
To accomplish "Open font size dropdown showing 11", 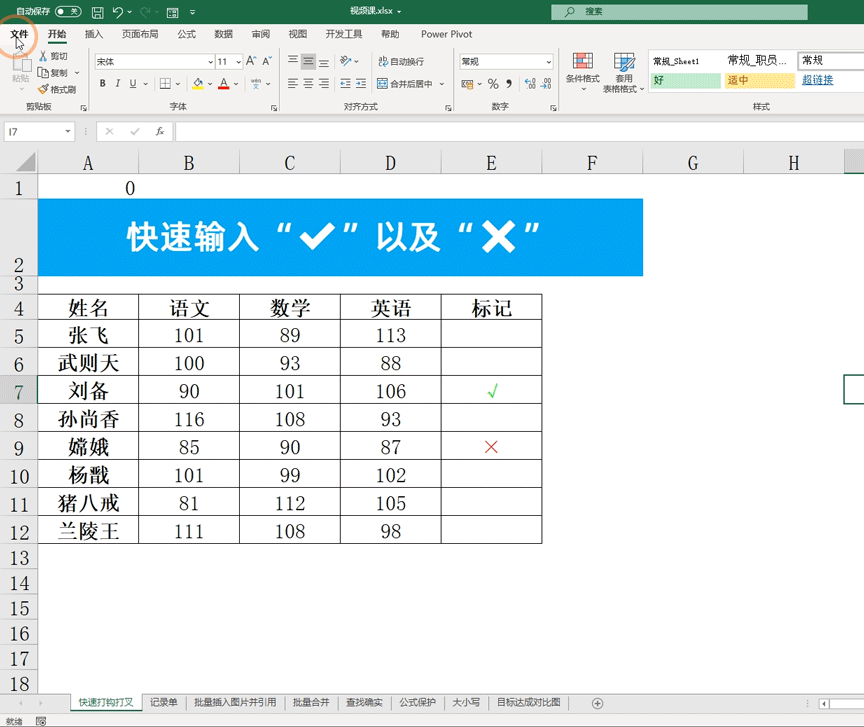I will point(239,62).
